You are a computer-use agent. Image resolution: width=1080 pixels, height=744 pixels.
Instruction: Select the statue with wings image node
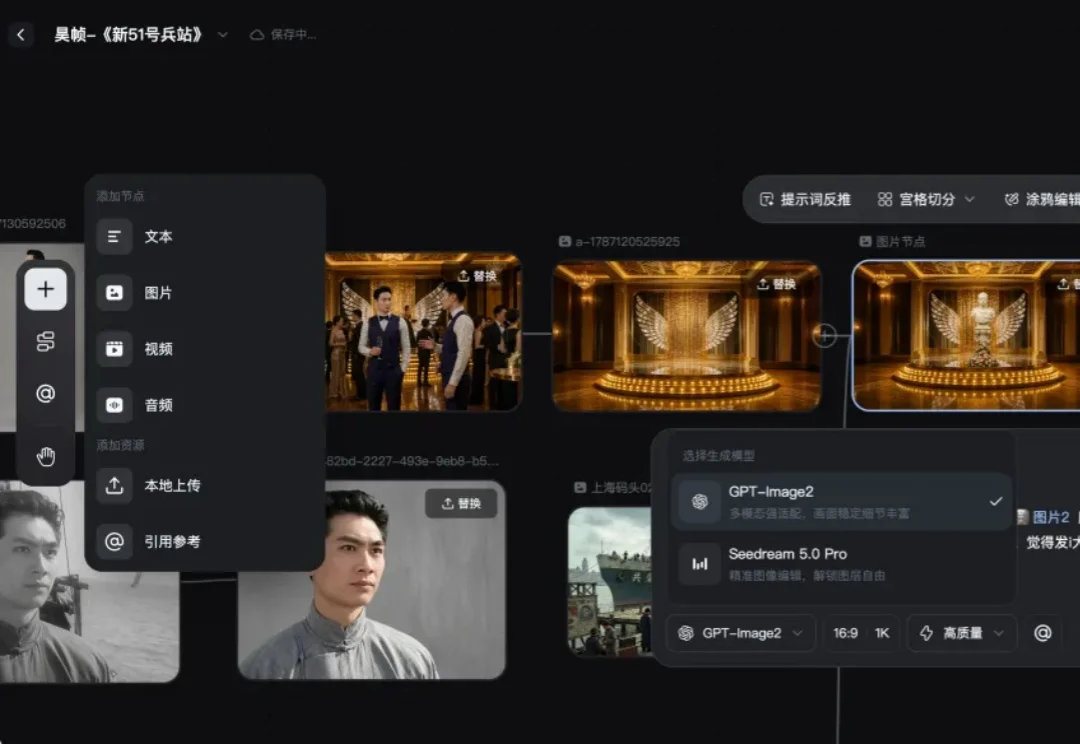pyautogui.click(x=966, y=335)
